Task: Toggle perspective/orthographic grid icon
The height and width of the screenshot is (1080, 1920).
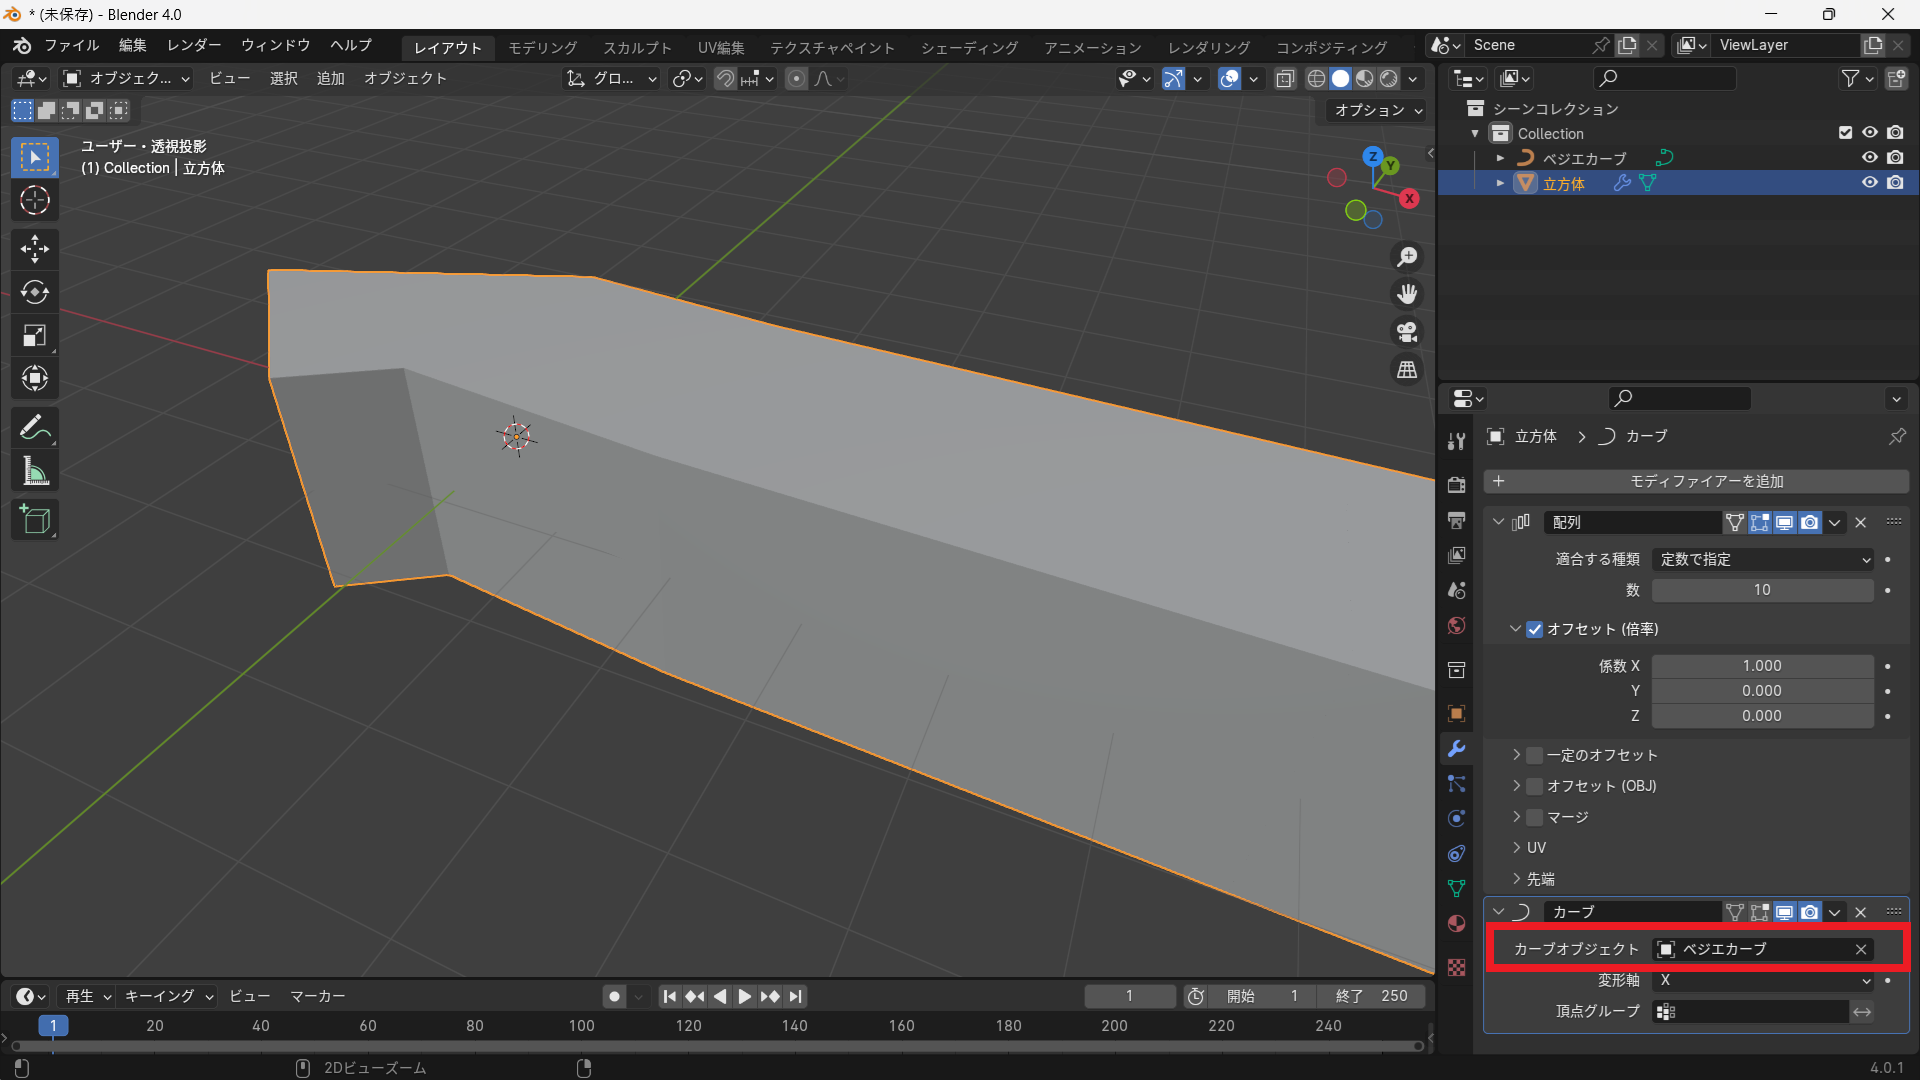Action: [x=1407, y=370]
